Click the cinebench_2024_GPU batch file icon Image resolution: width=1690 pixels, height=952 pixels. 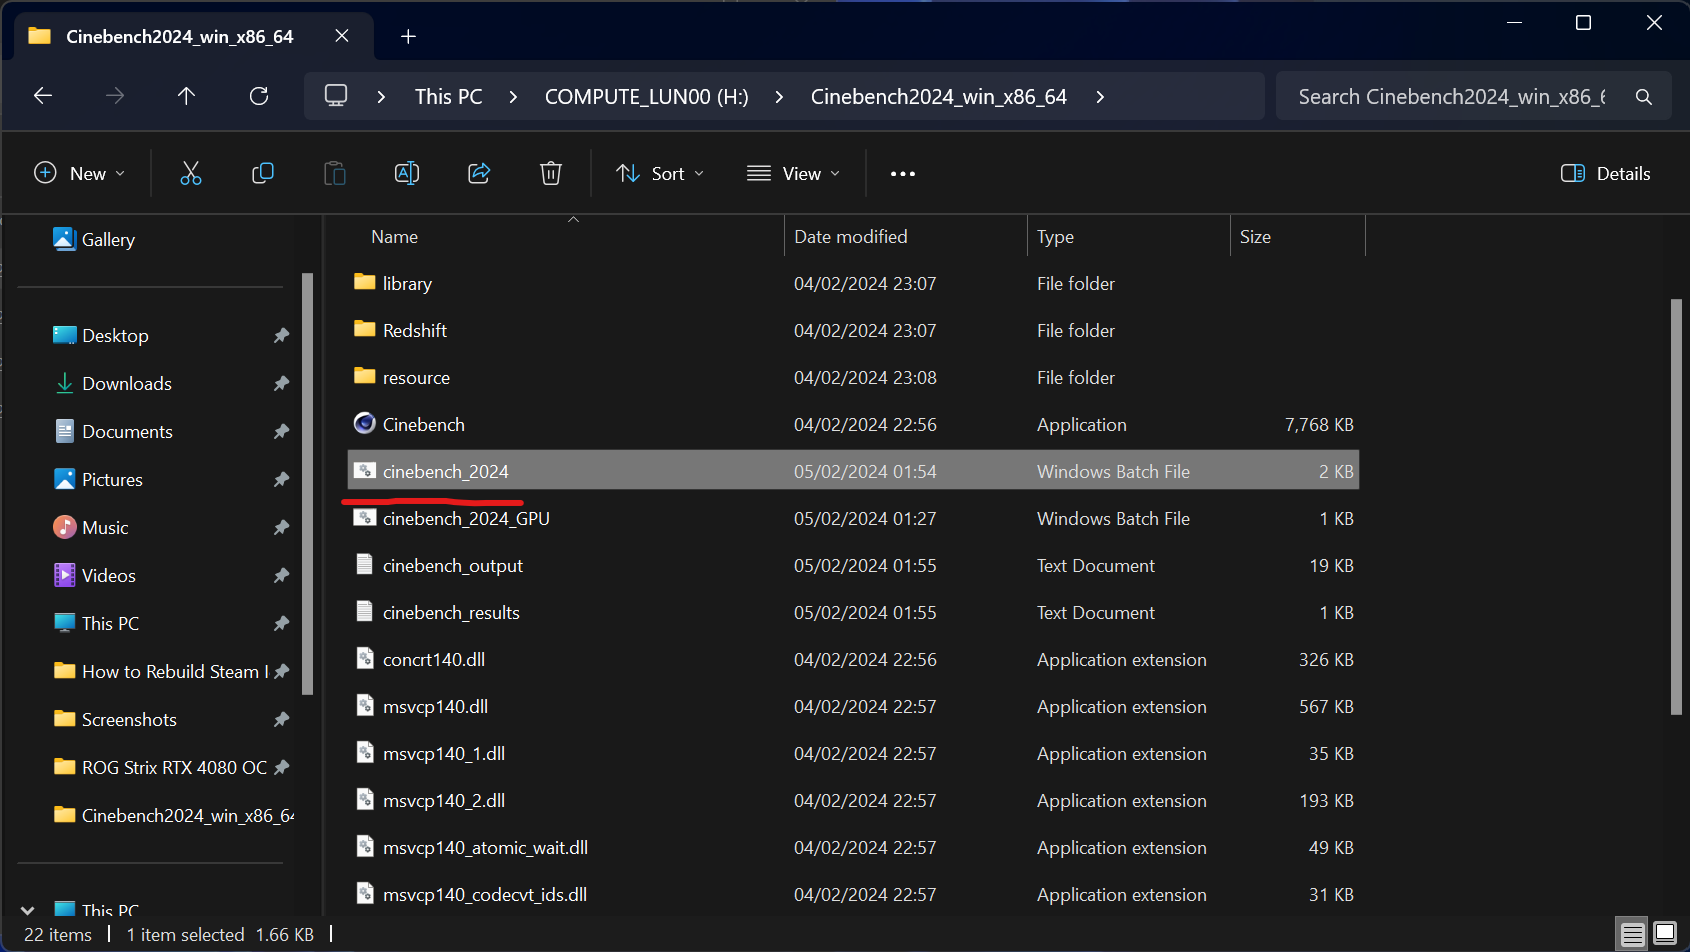point(365,517)
